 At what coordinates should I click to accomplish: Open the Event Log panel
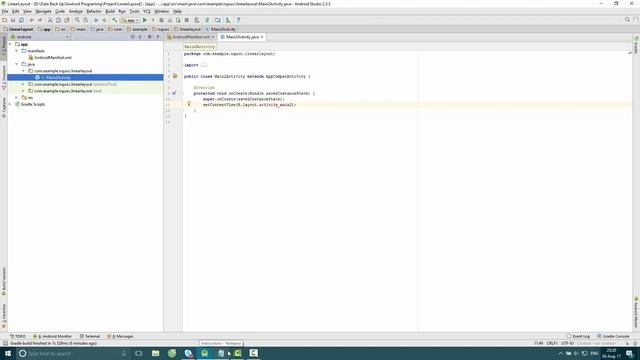tap(578, 336)
